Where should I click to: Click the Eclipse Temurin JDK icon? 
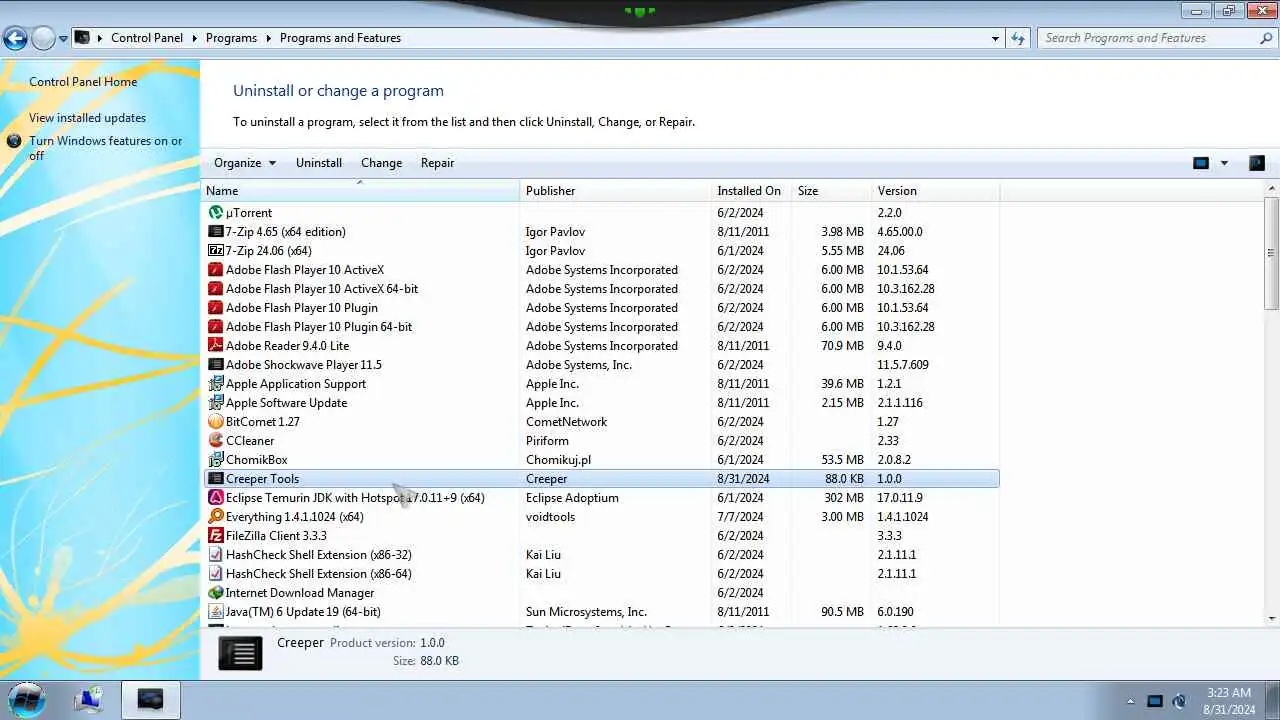pyautogui.click(x=216, y=497)
